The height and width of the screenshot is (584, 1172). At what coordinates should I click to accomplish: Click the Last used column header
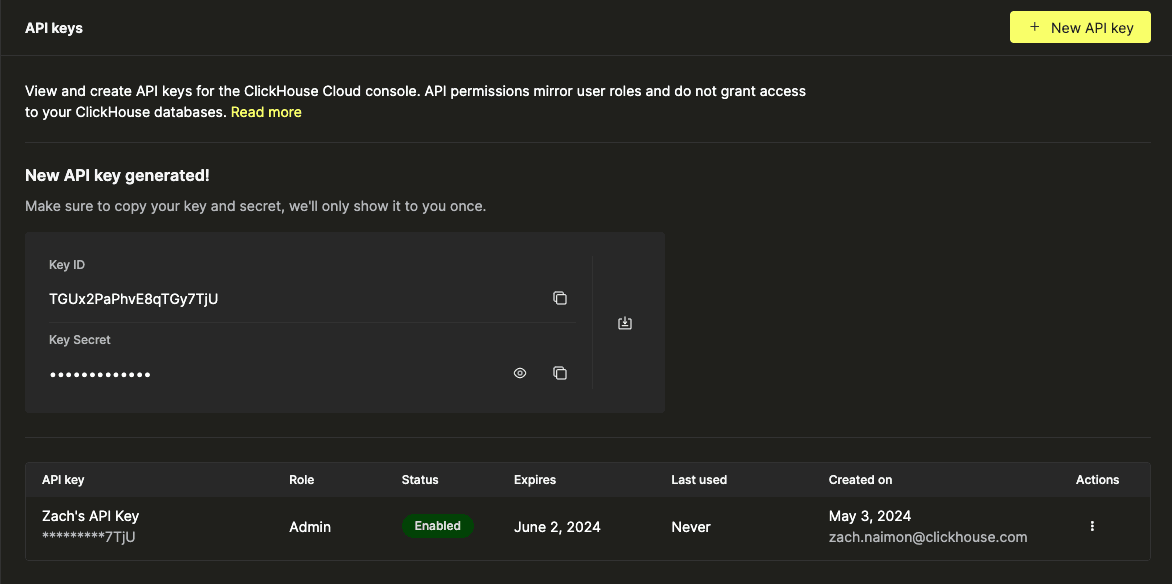pos(699,480)
